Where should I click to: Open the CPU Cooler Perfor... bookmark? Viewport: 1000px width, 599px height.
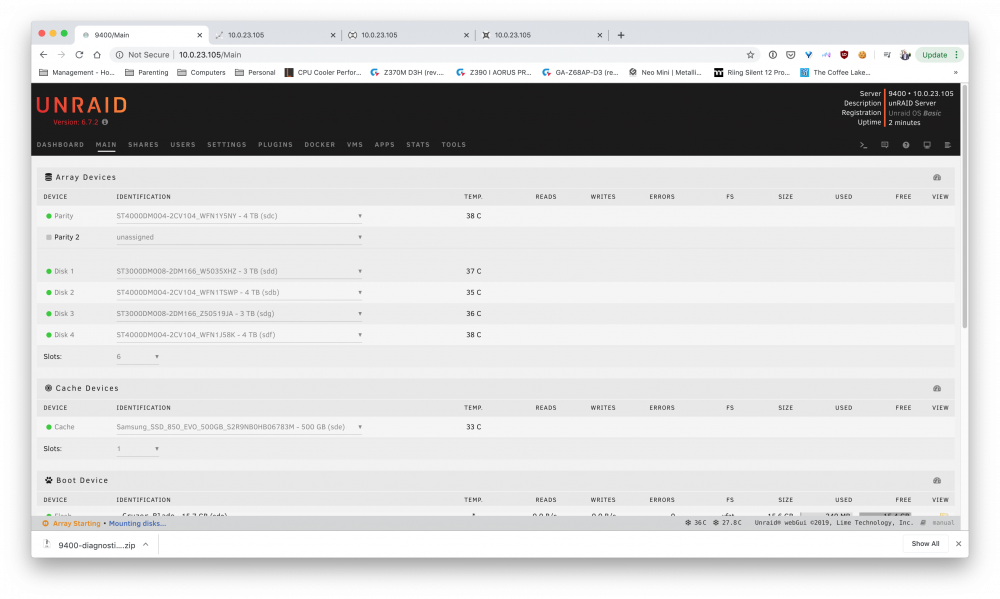pos(323,73)
